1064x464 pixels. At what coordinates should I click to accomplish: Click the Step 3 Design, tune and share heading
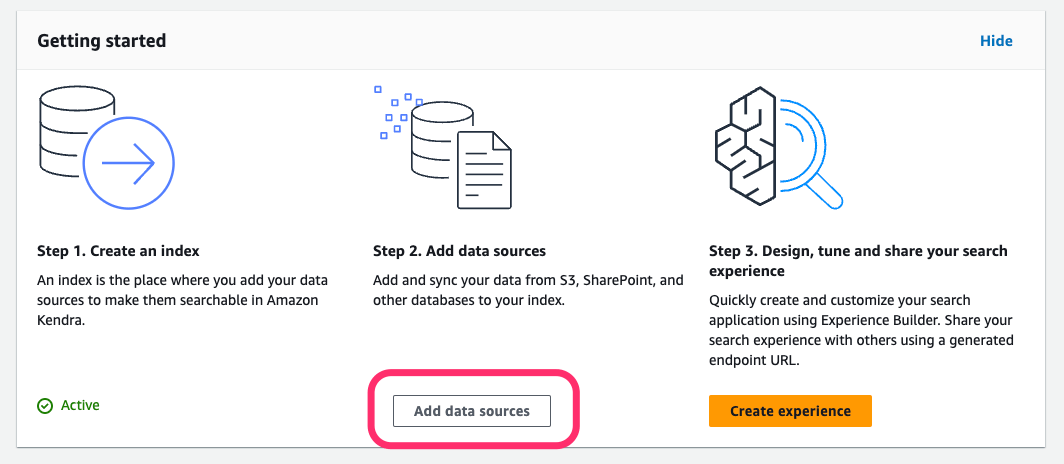coord(858,261)
